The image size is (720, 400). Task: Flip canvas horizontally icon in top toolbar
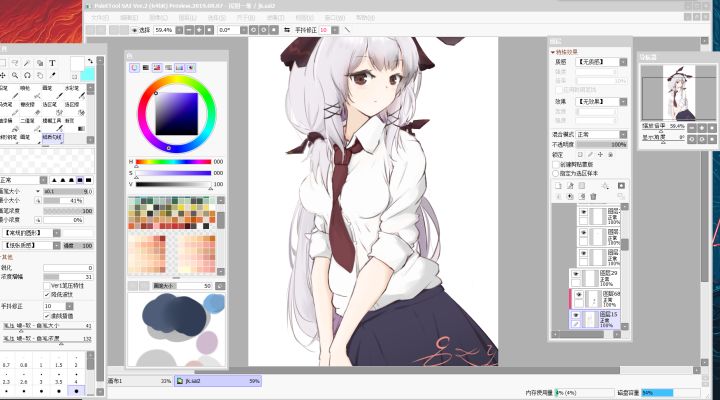pyautogui.click(x=287, y=30)
